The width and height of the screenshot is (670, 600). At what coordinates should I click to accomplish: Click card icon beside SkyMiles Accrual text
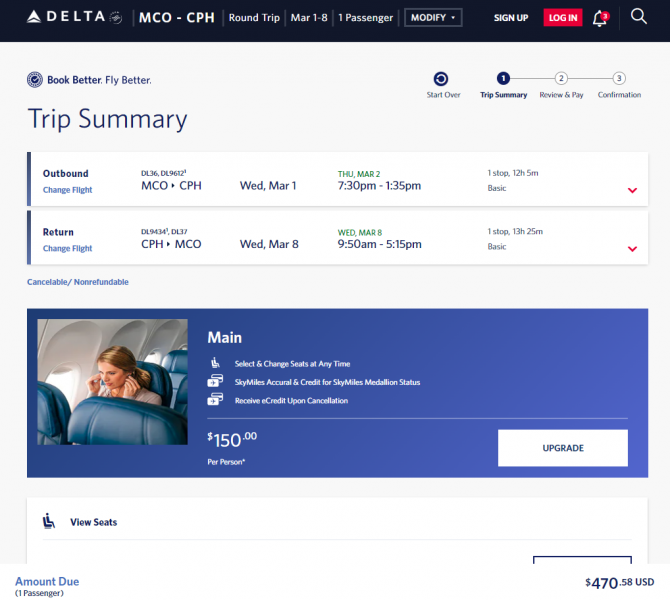pyautogui.click(x=215, y=381)
